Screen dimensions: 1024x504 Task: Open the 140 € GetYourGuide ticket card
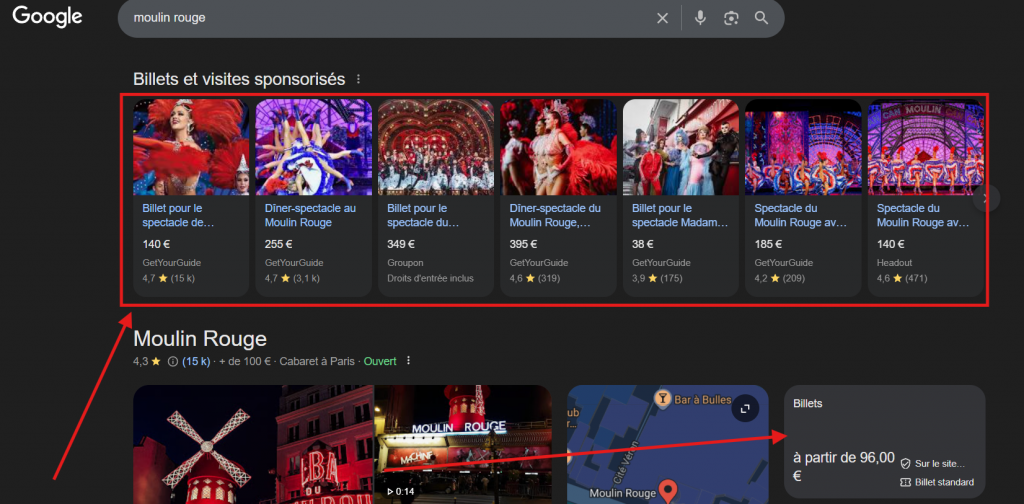[x=191, y=198]
